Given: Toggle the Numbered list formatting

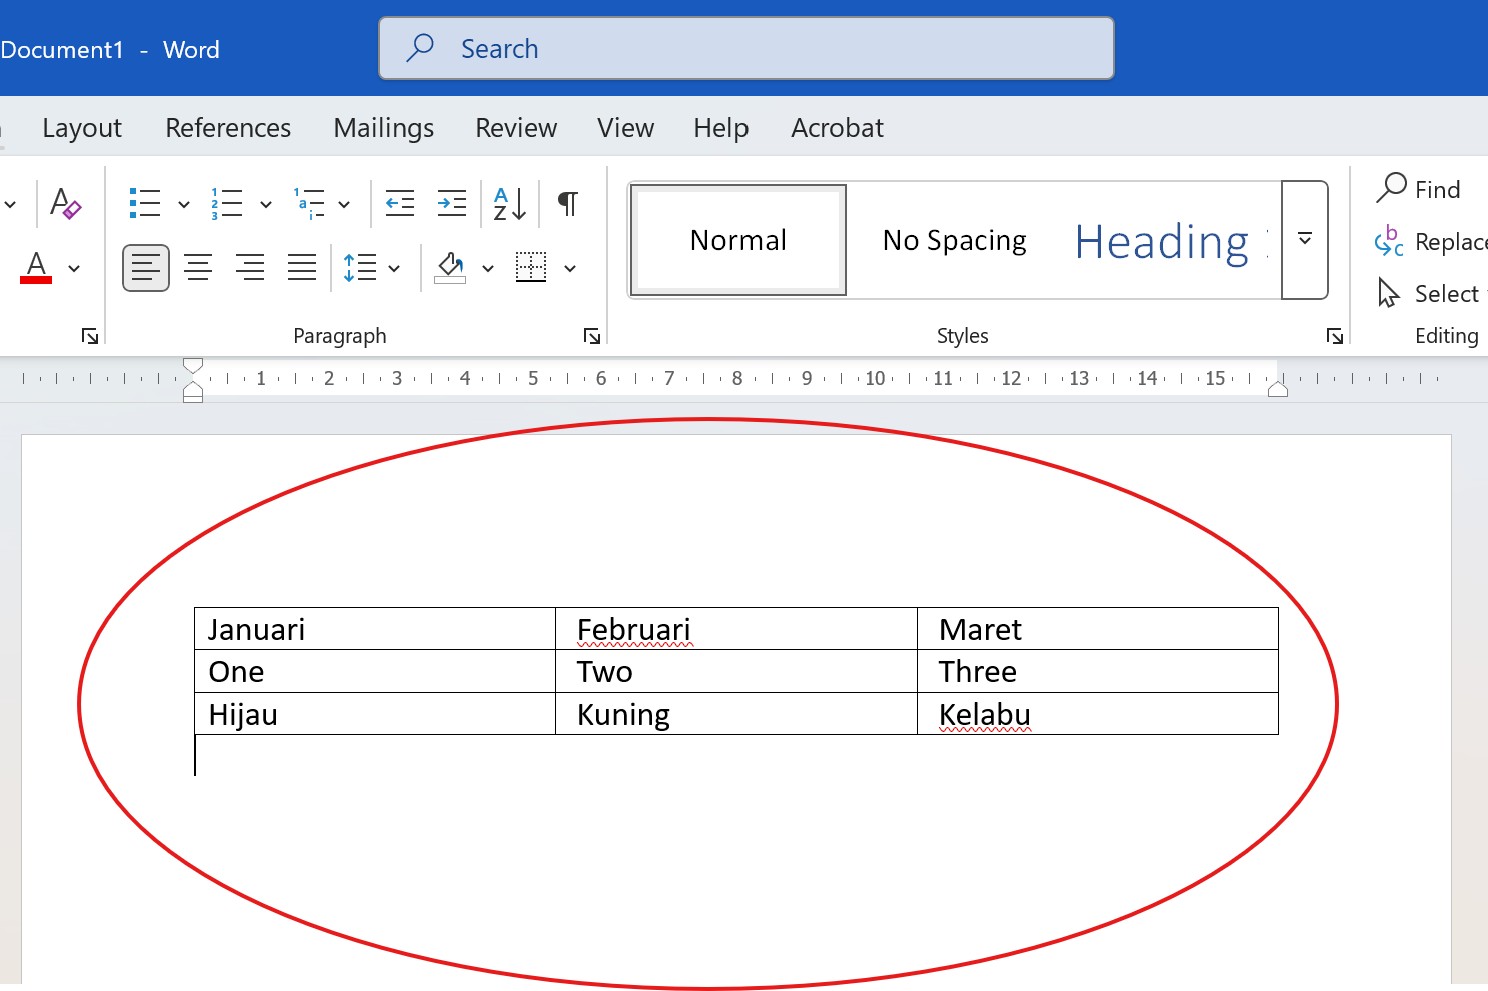Looking at the screenshot, I should point(225,202).
